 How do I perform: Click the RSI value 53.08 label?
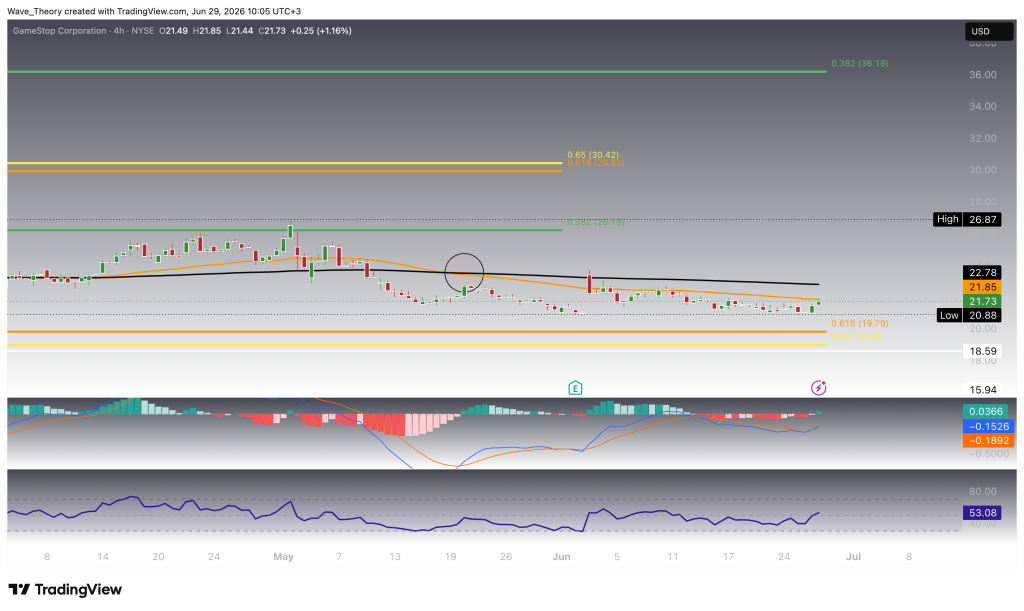[x=982, y=512]
